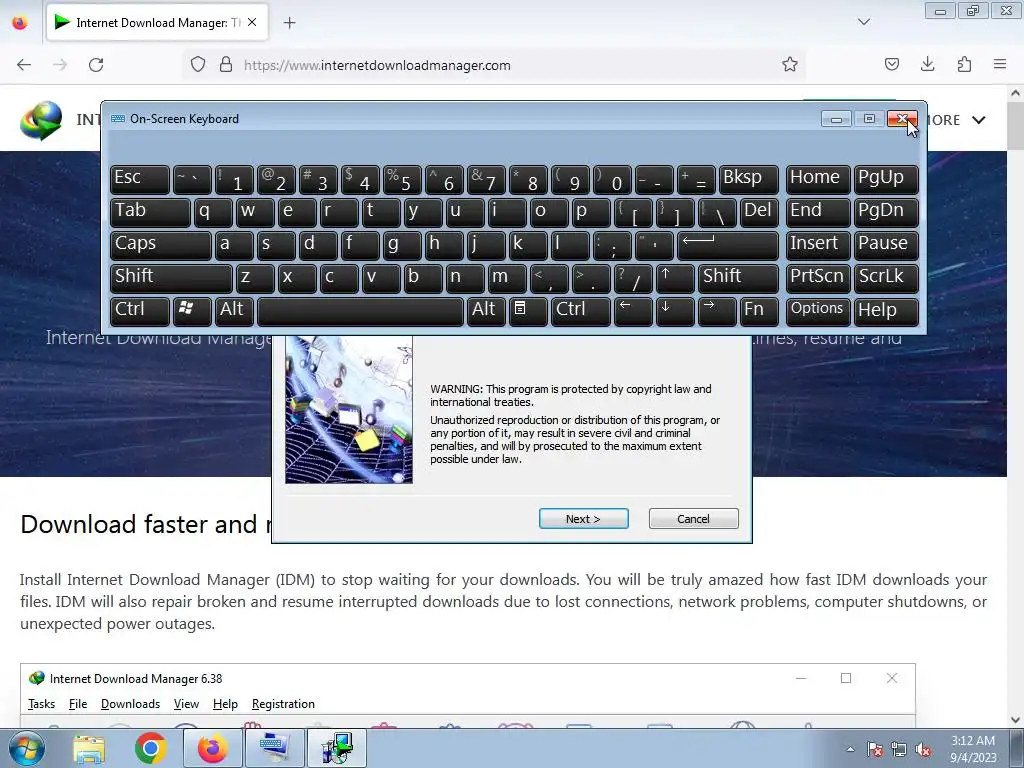Viewport: 1024px width, 768px height.
Task: Click the PrtScn key
Action: pyautogui.click(x=818, y=277)
